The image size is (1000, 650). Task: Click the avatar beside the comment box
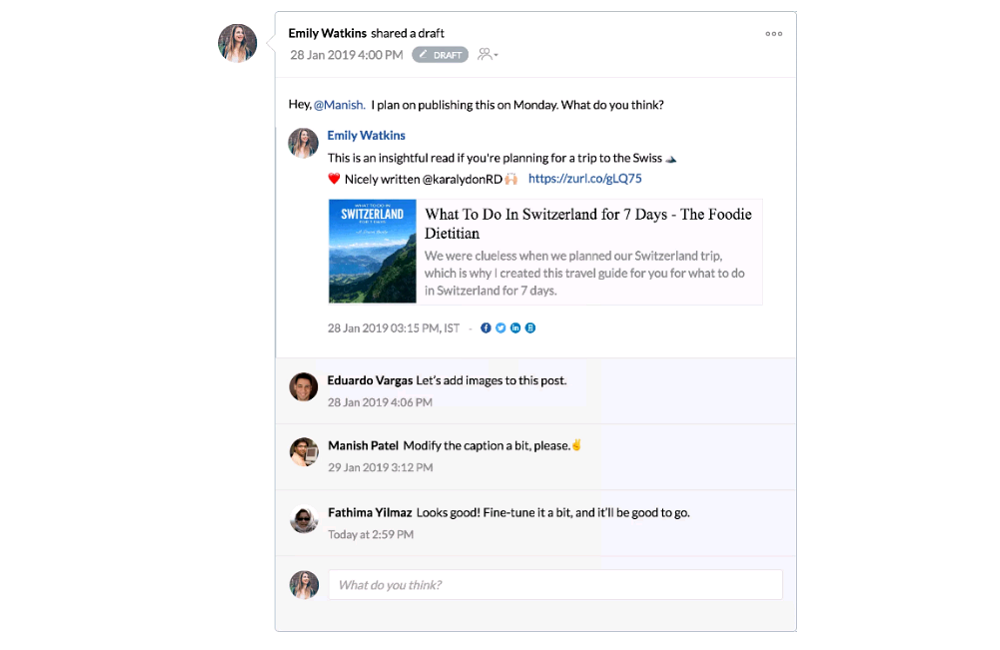[304, 585]
